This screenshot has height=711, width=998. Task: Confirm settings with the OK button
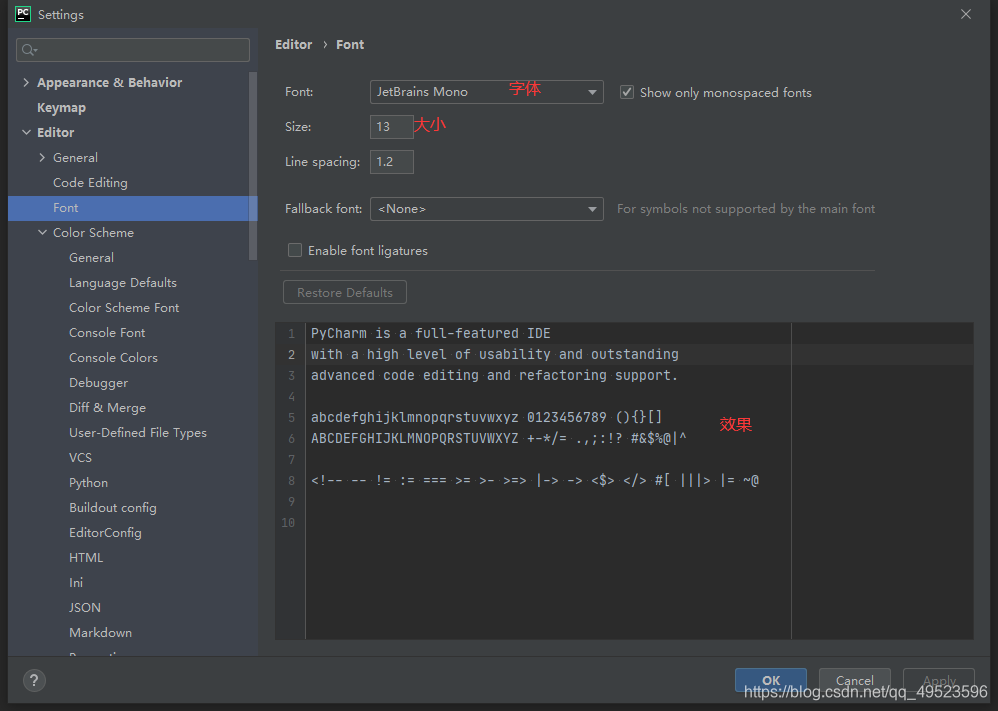tap(770, 679)
